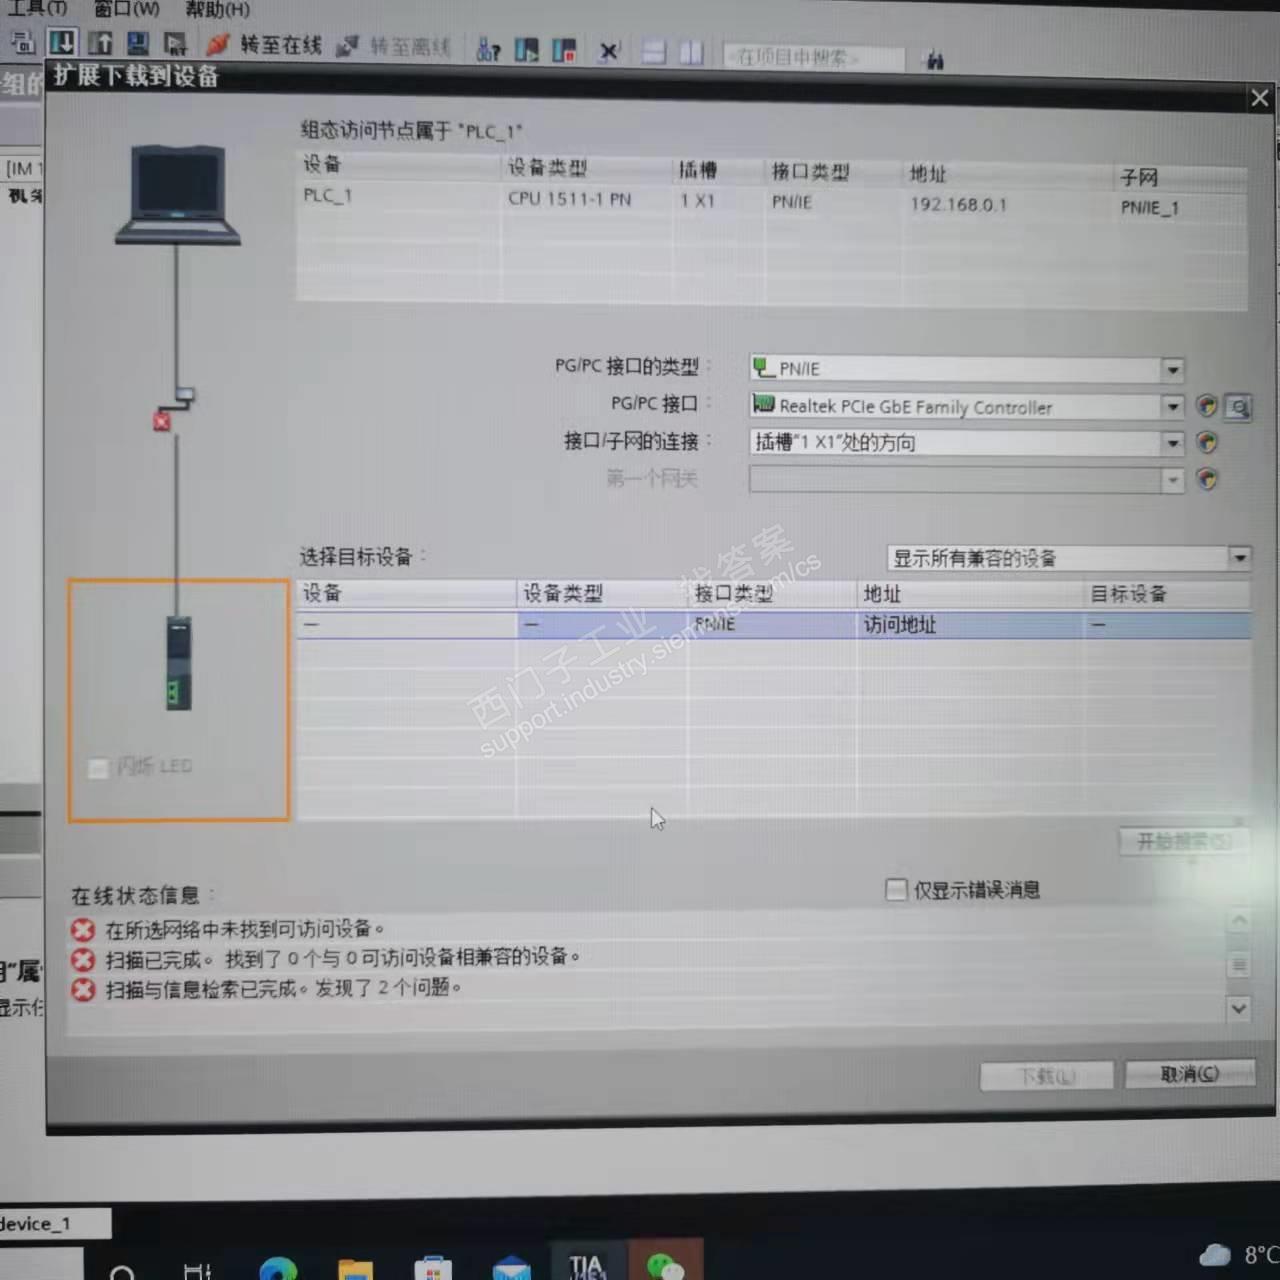Click the PN/IE_1 subnet cell
The height and width of the screenshot is (1280, 1280).
click(x=1150, y=207)
